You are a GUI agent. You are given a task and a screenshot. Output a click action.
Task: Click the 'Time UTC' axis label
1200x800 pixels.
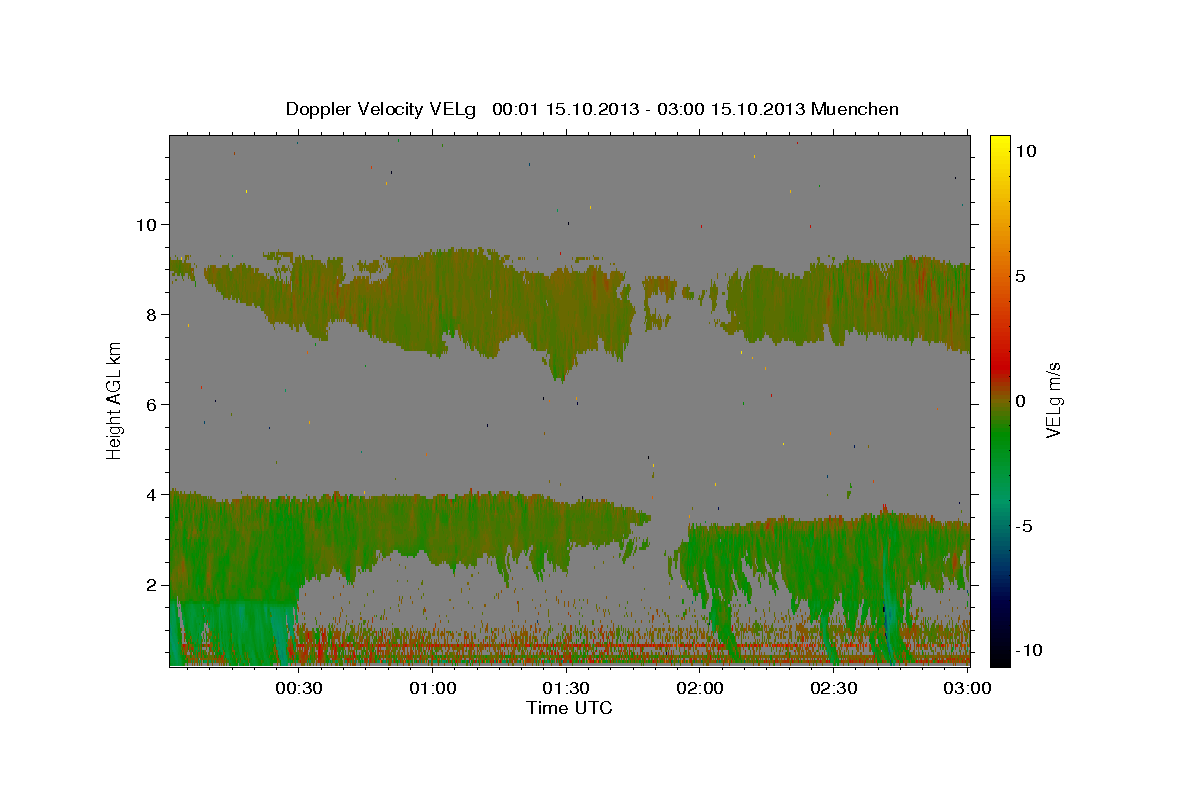(x=569, y=708)
